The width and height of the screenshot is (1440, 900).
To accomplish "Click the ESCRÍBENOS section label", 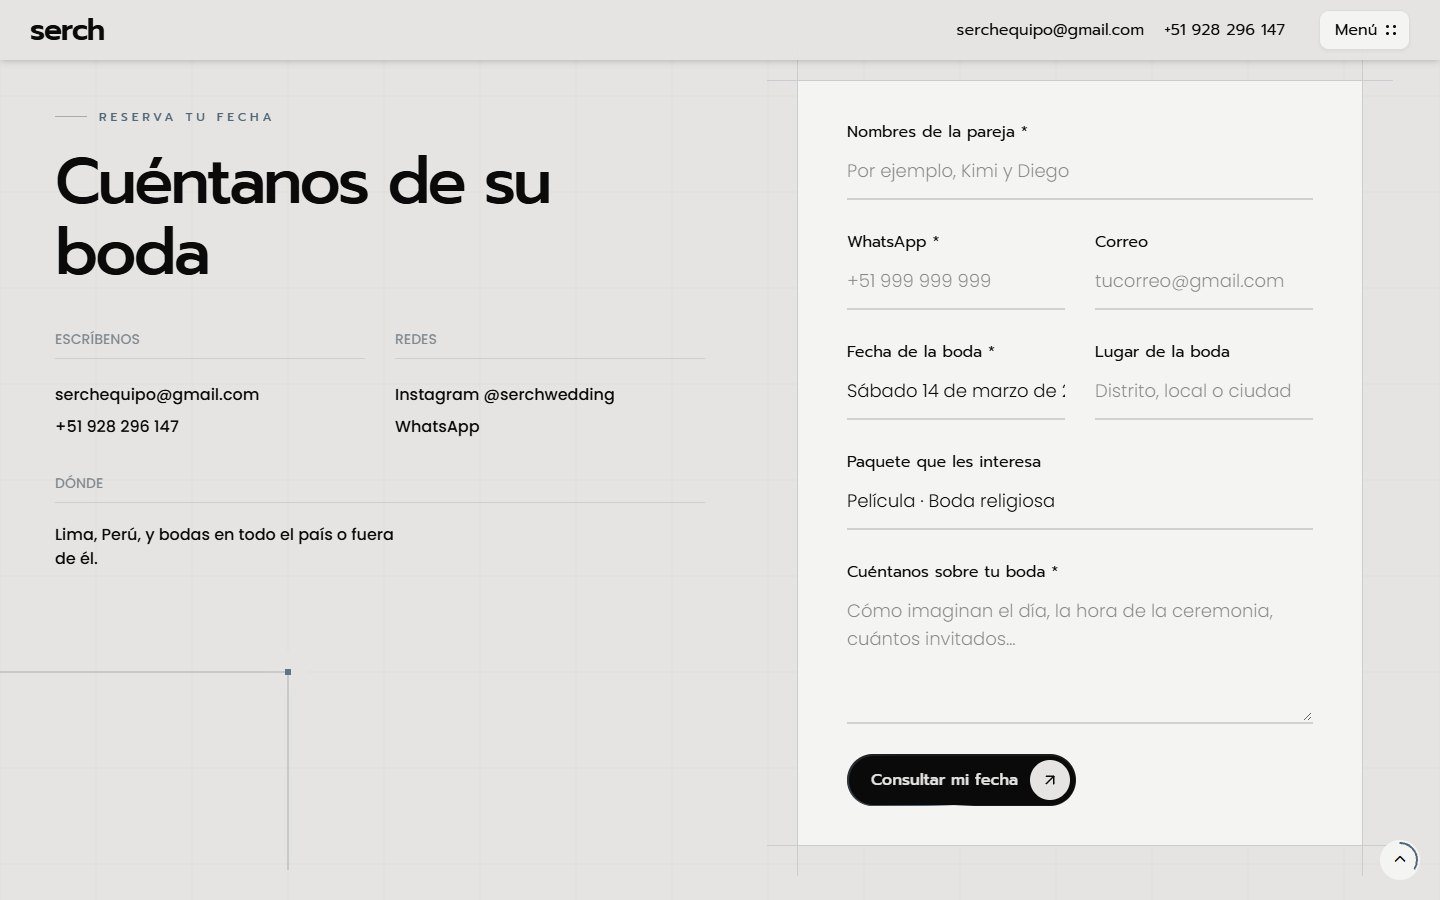I will coord(97,339).
